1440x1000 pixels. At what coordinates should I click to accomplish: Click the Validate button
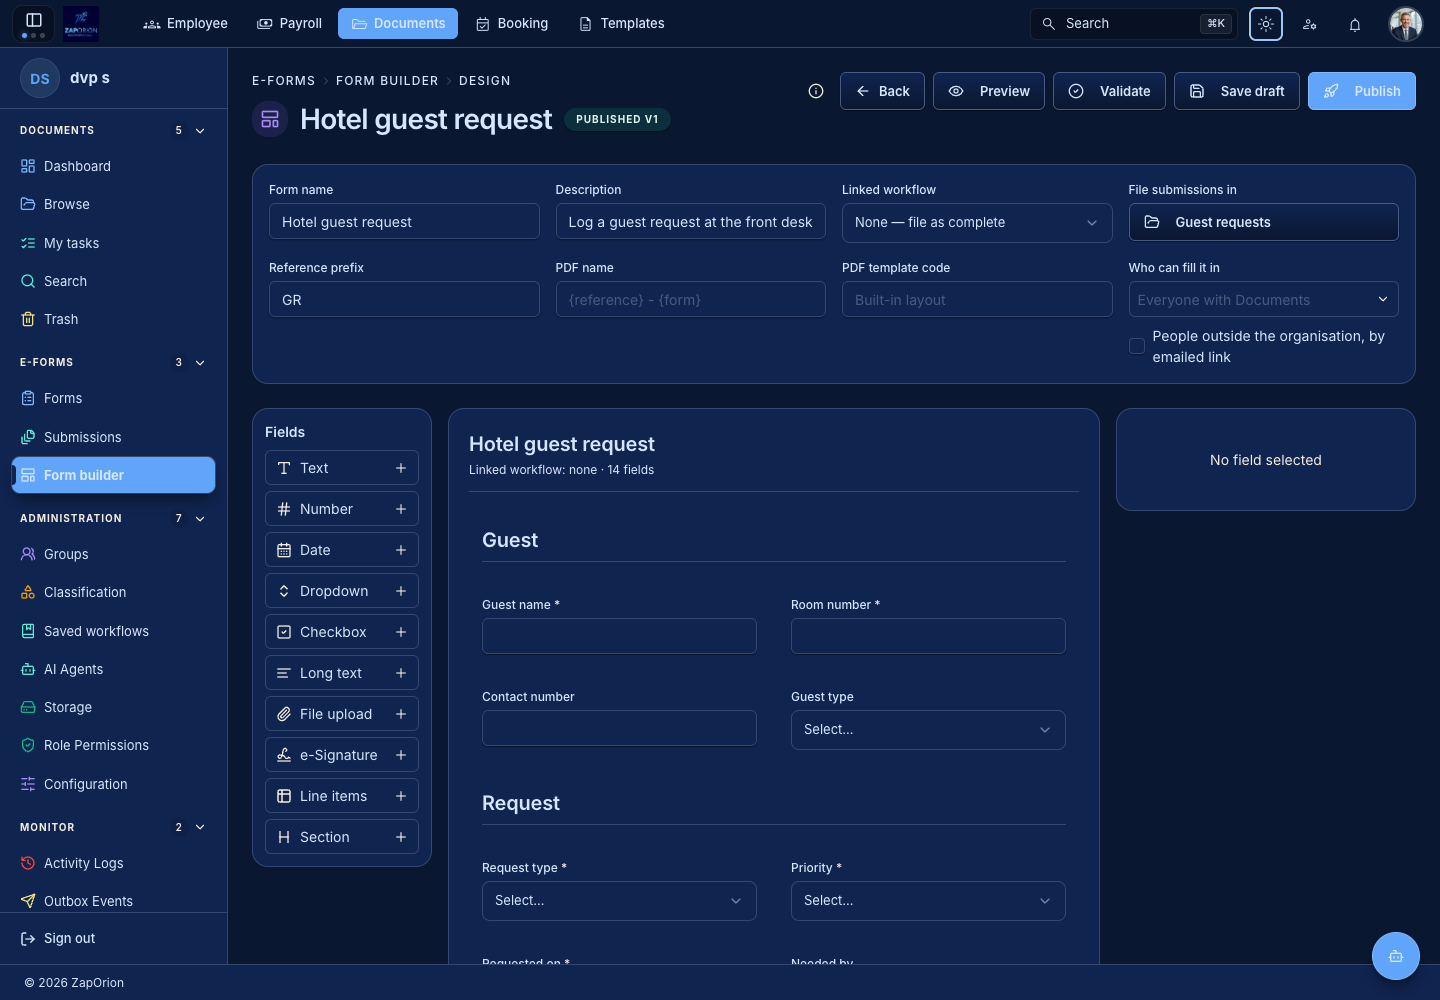click(1109, 91)
